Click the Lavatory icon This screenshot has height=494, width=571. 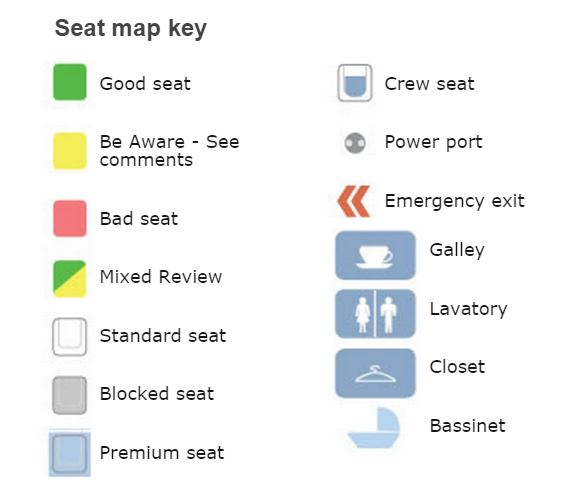click(x=375, y=314)
